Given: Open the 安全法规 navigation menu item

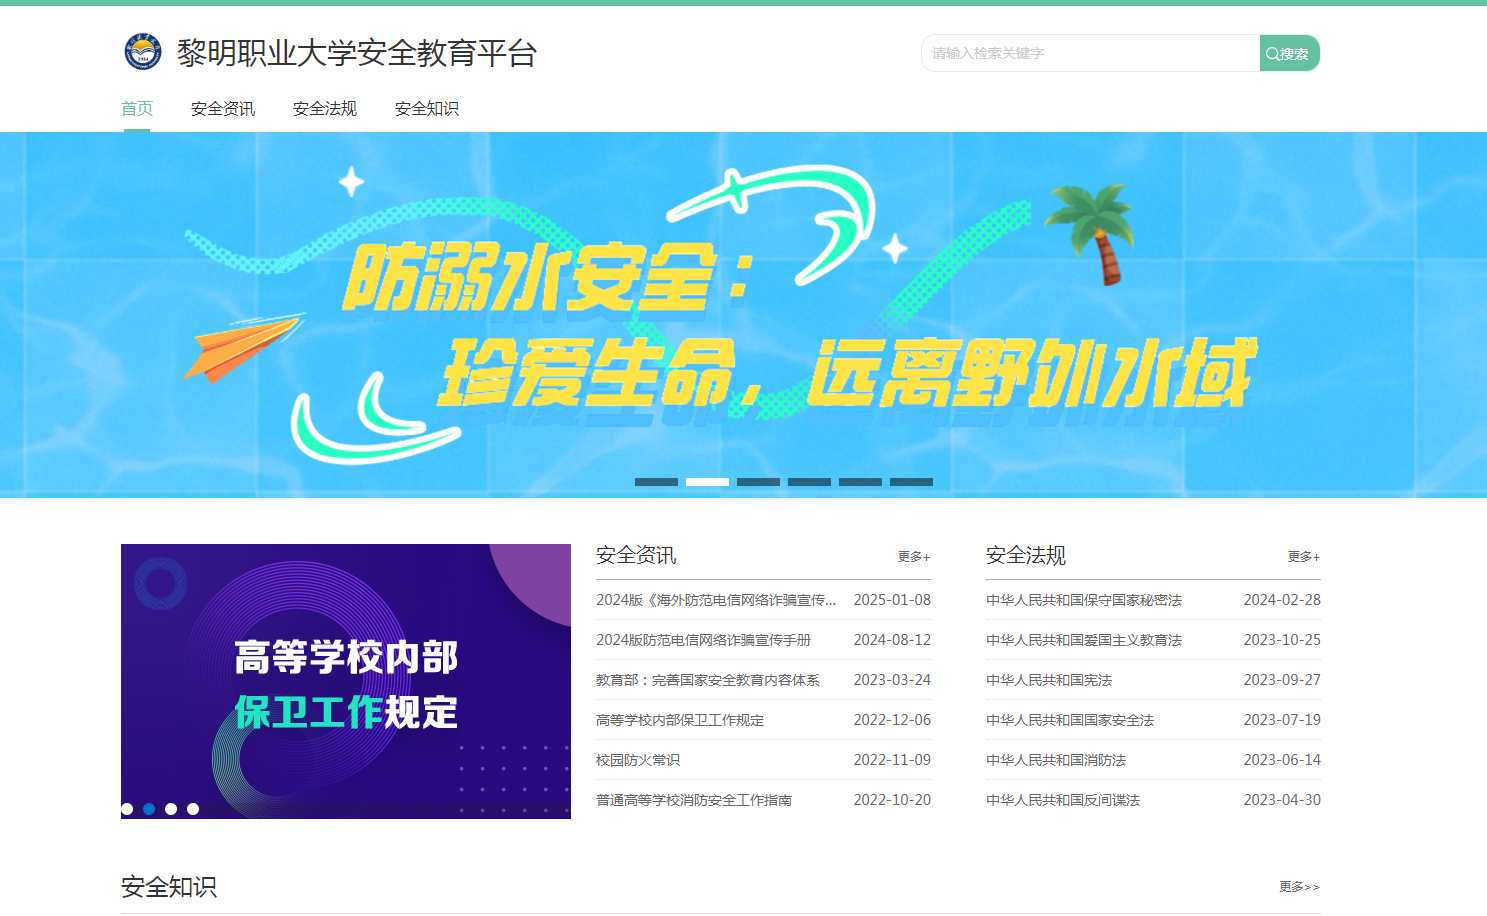Looking at the screenshot, I should pyautogui.click(x=325, y=109).
